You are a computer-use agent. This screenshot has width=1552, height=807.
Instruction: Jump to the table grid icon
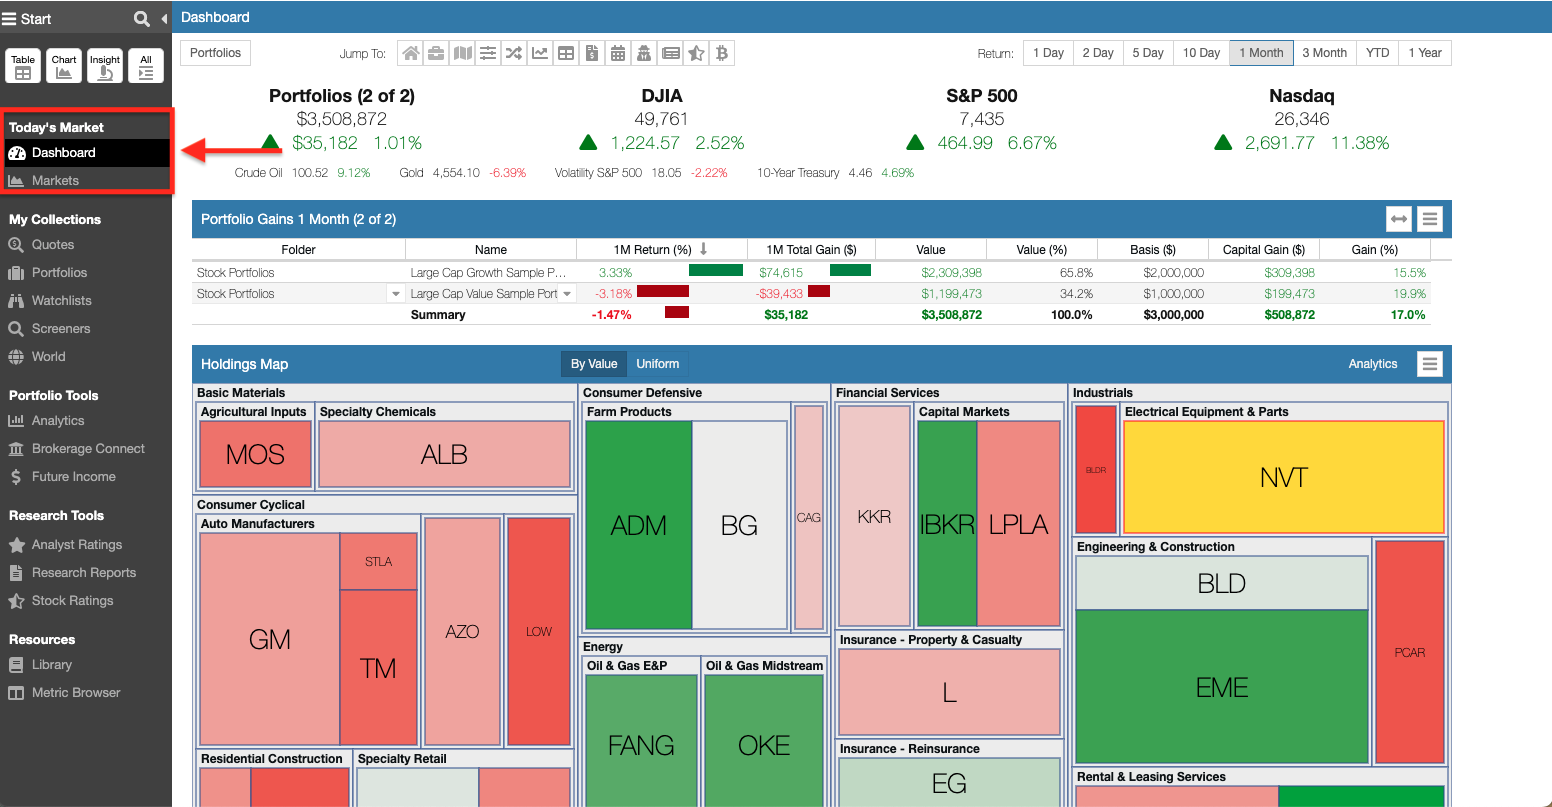coord(566,53)
